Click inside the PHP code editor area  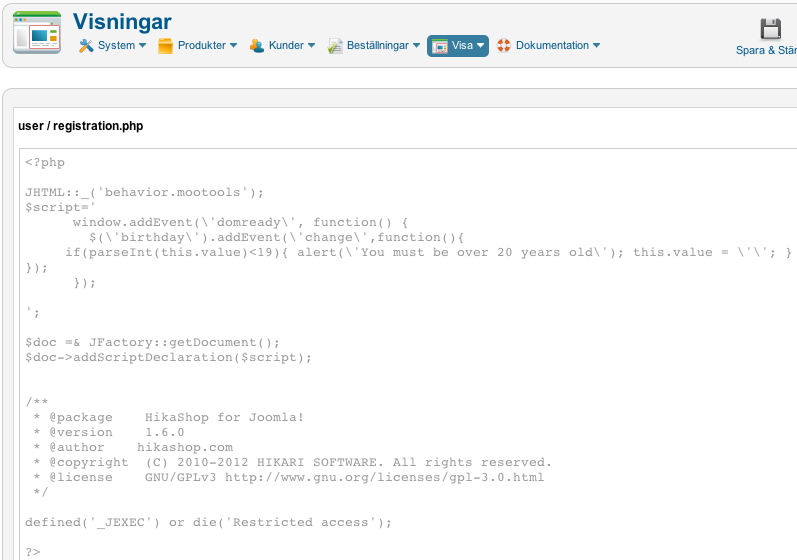pyautogui.click(x=408, y=354)
